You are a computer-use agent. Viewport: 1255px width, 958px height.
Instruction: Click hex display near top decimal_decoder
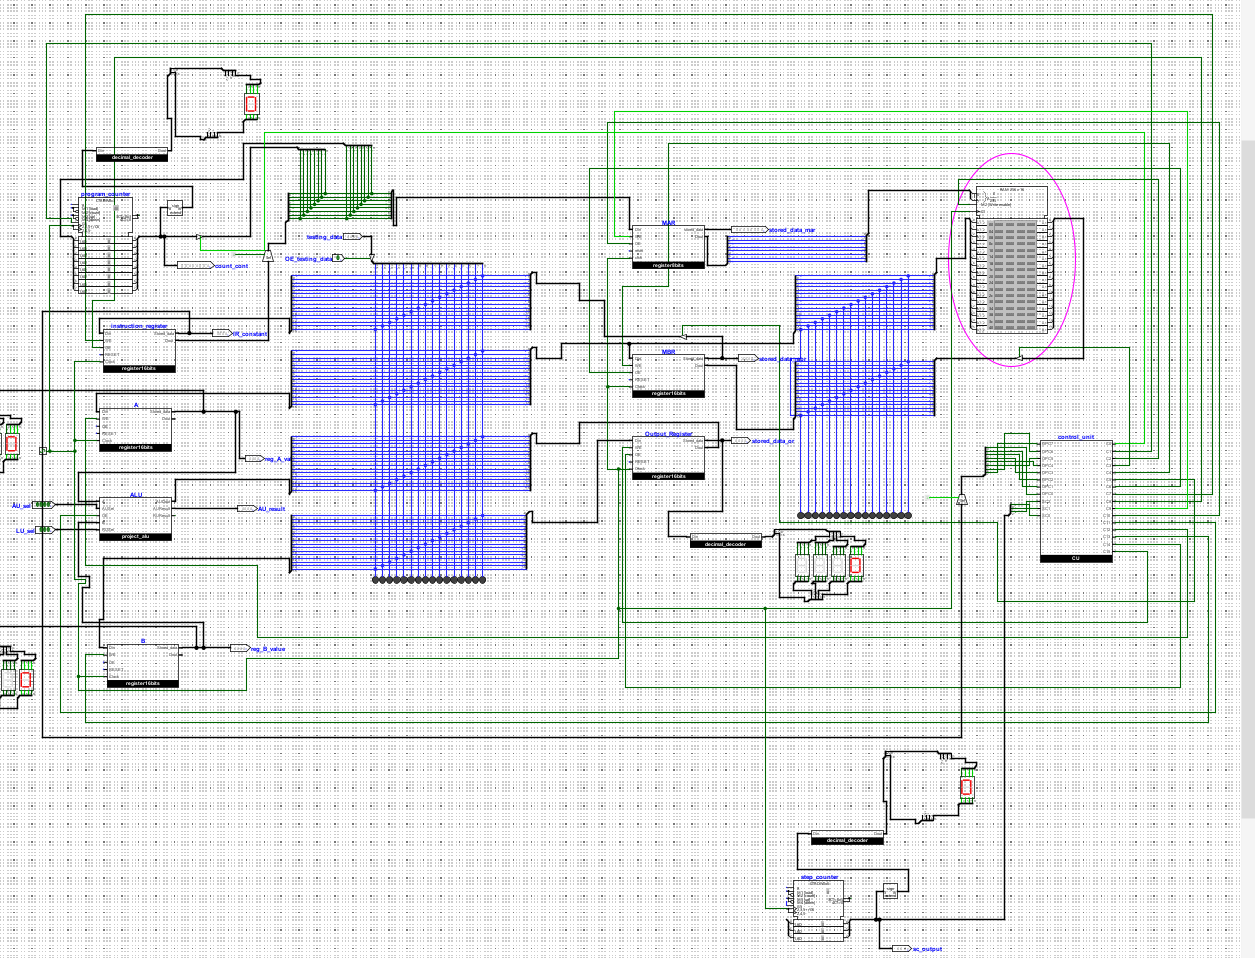(x=252, y=103)
